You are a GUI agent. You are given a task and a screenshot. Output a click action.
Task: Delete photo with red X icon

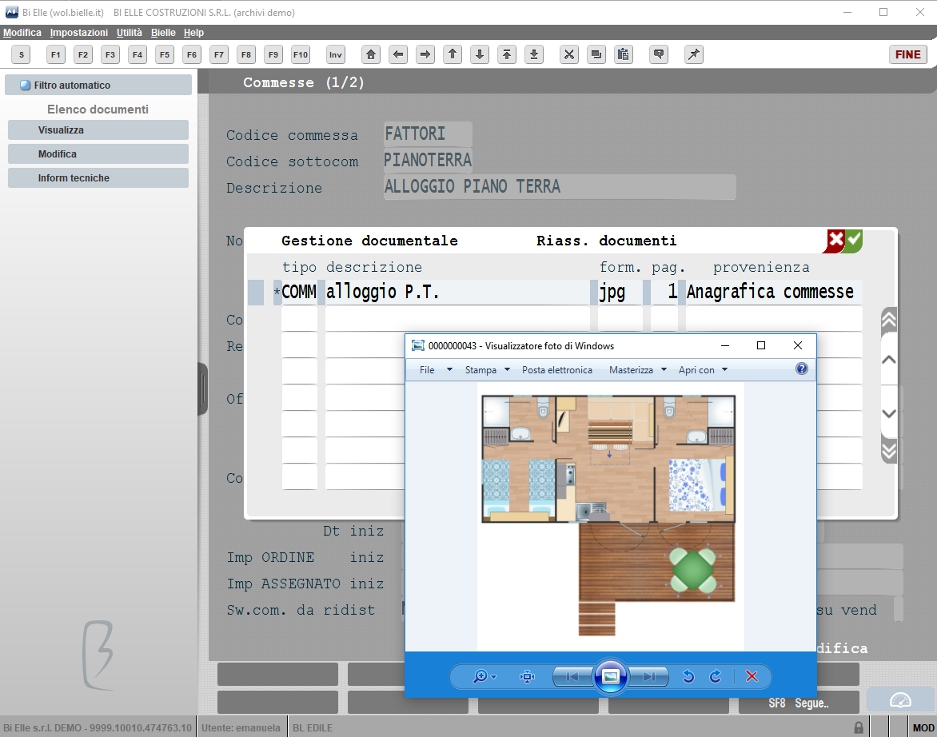[x=752, y=677]
